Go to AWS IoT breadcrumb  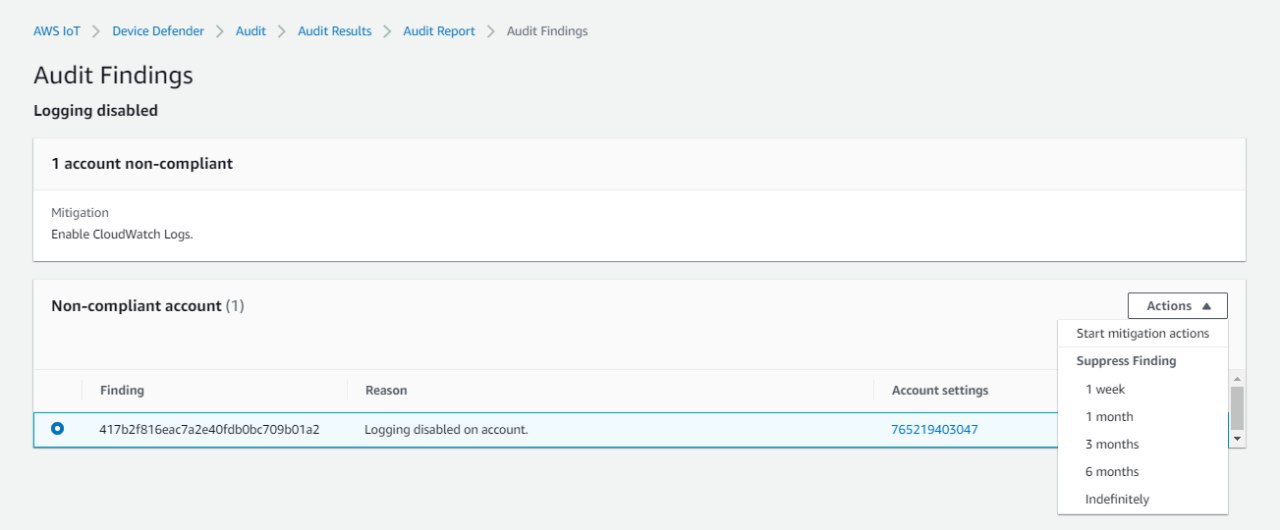57,31
